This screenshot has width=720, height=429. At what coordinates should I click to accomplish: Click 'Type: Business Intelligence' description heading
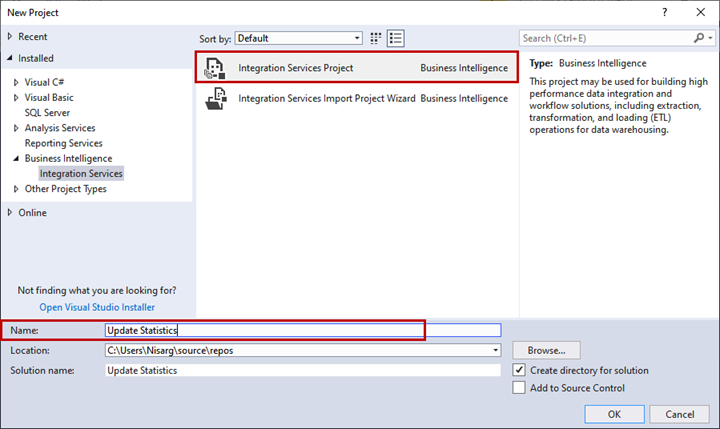588,63
